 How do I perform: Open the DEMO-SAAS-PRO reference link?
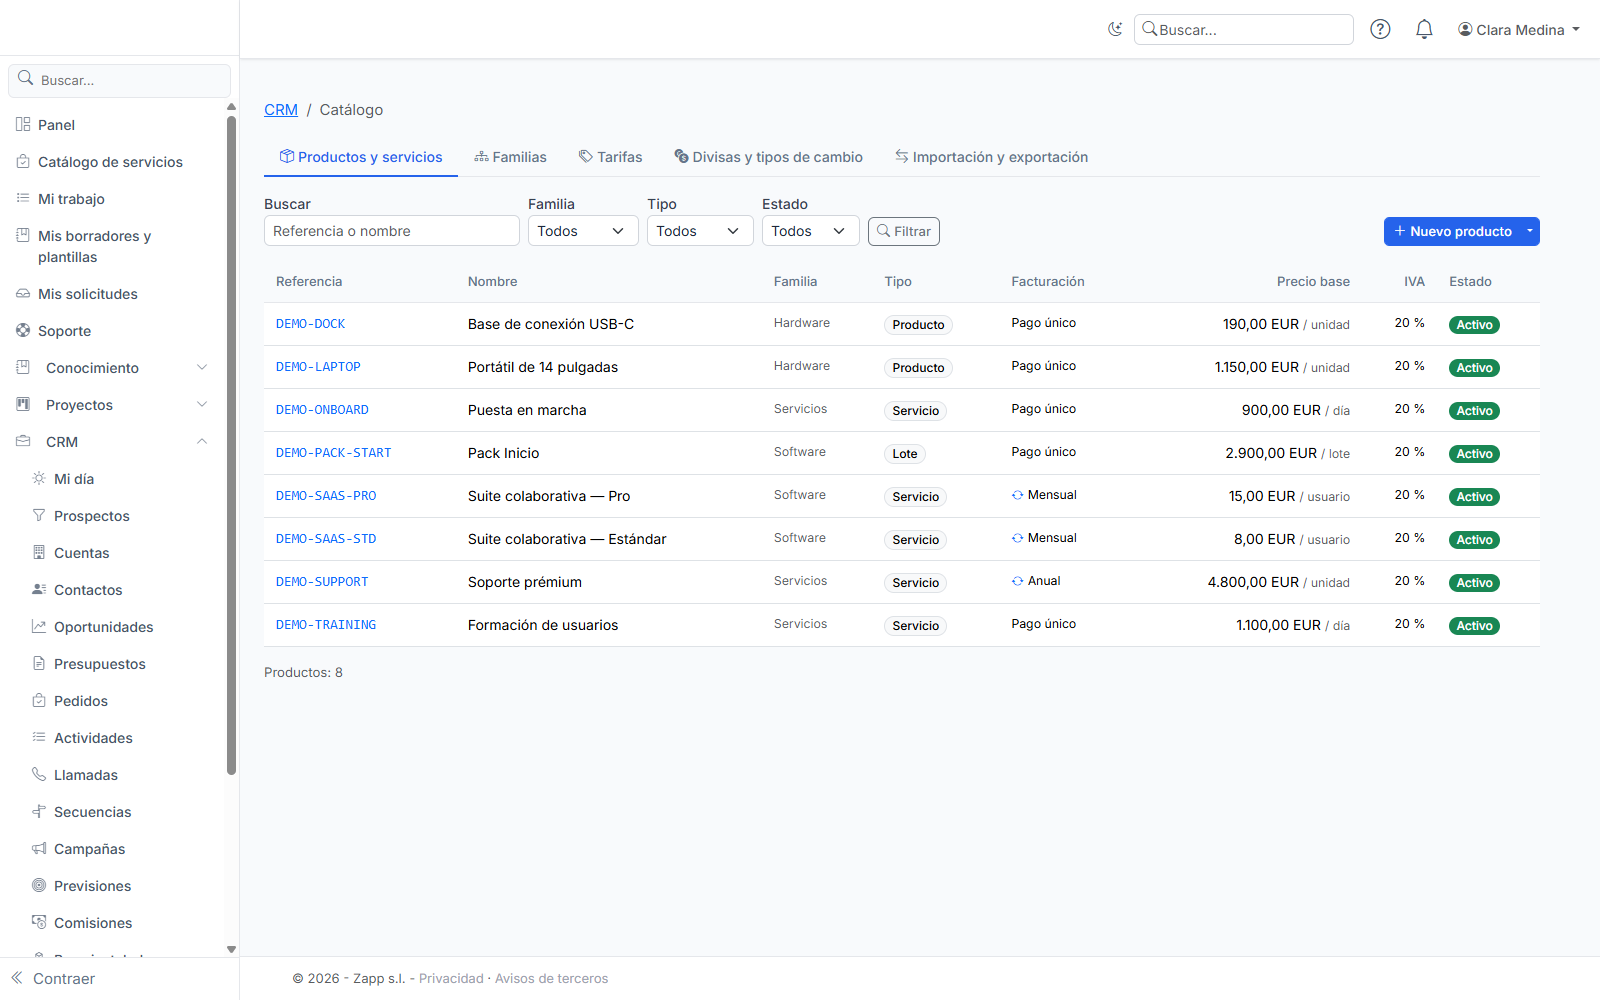point(326,496)
